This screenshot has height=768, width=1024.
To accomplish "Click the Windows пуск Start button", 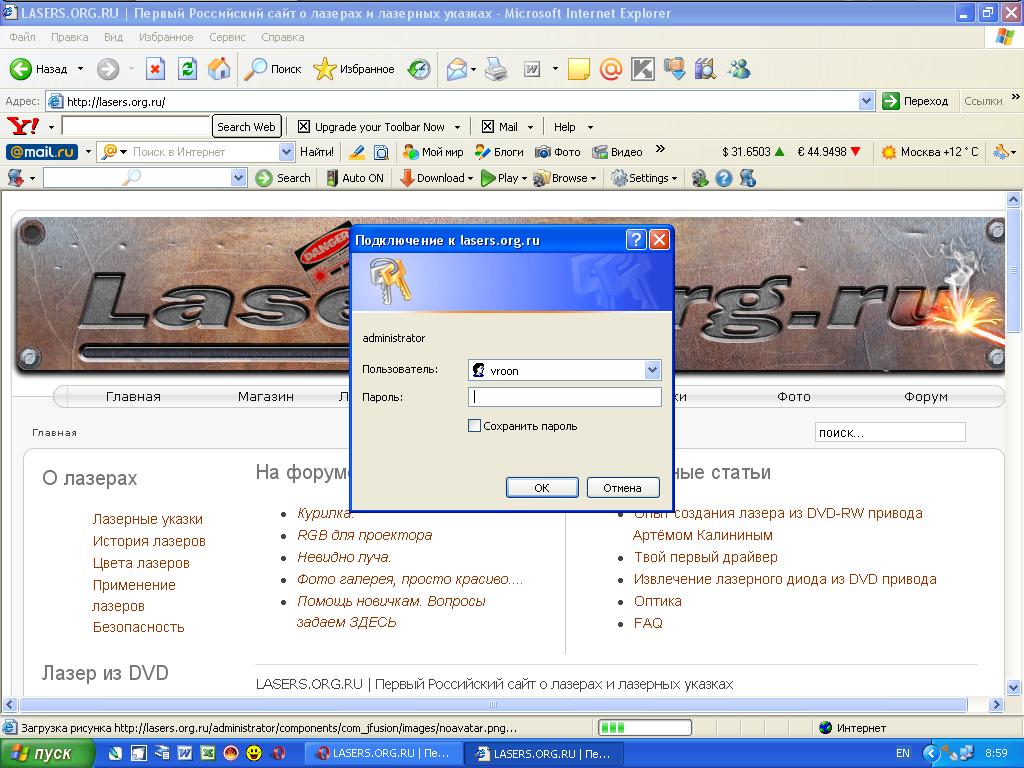I will click(x=47, y=754).
